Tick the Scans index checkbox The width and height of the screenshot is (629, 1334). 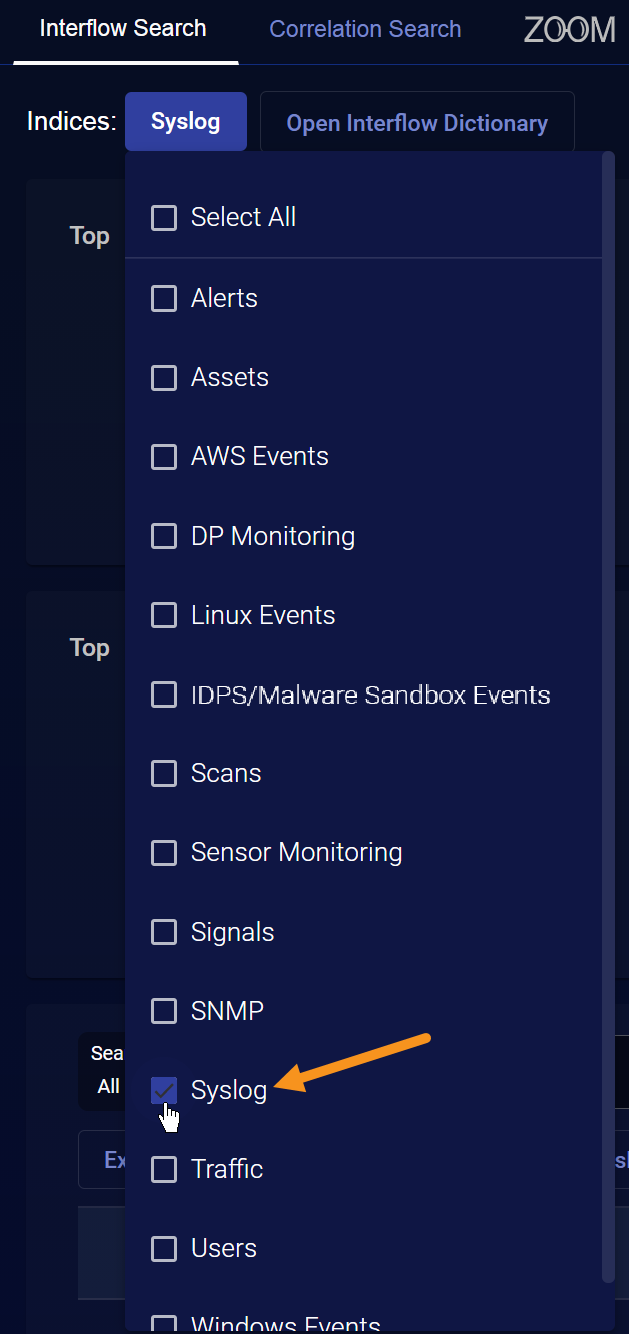(164, 773)
